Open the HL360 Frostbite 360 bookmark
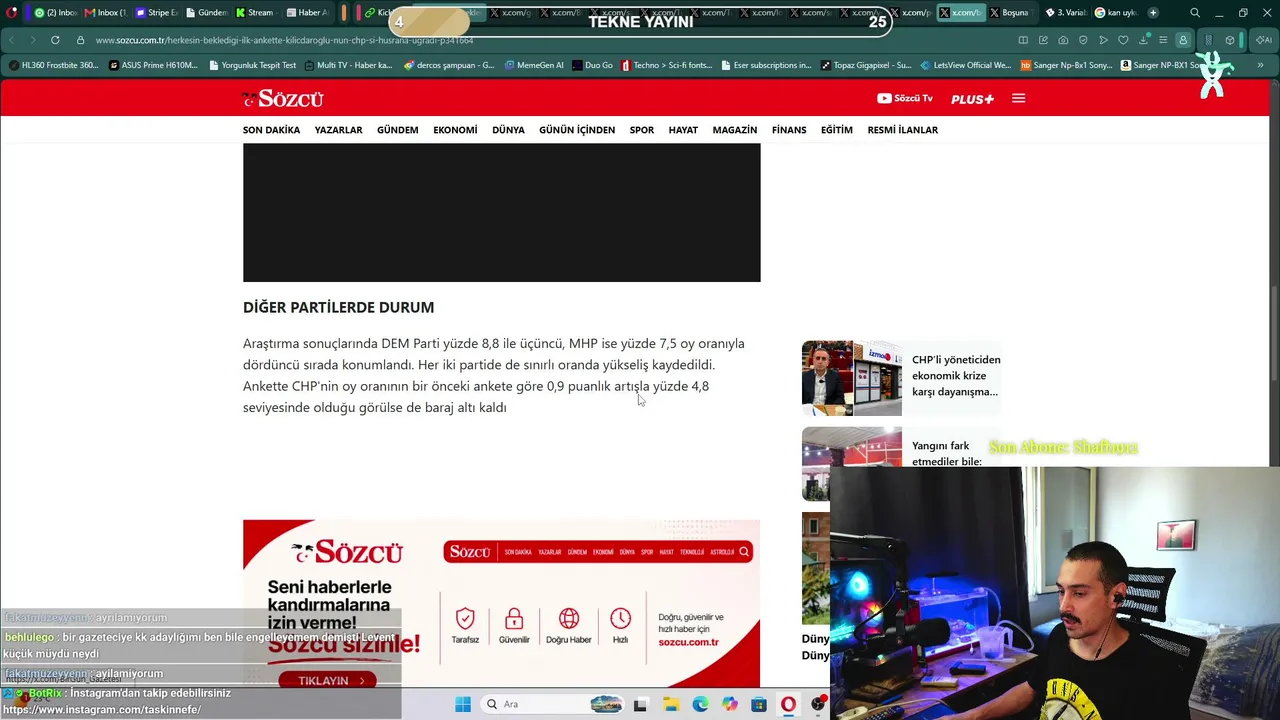The image size is (1280, 720). click(54, 65)
